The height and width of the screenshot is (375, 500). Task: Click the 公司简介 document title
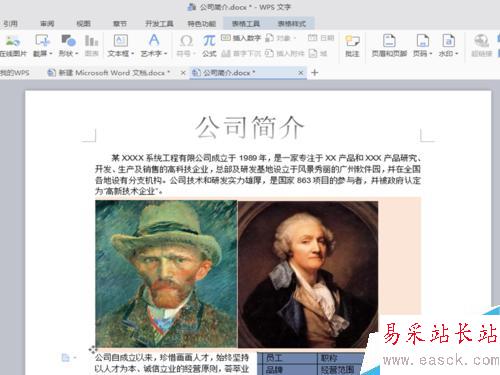tap(249, 127)
